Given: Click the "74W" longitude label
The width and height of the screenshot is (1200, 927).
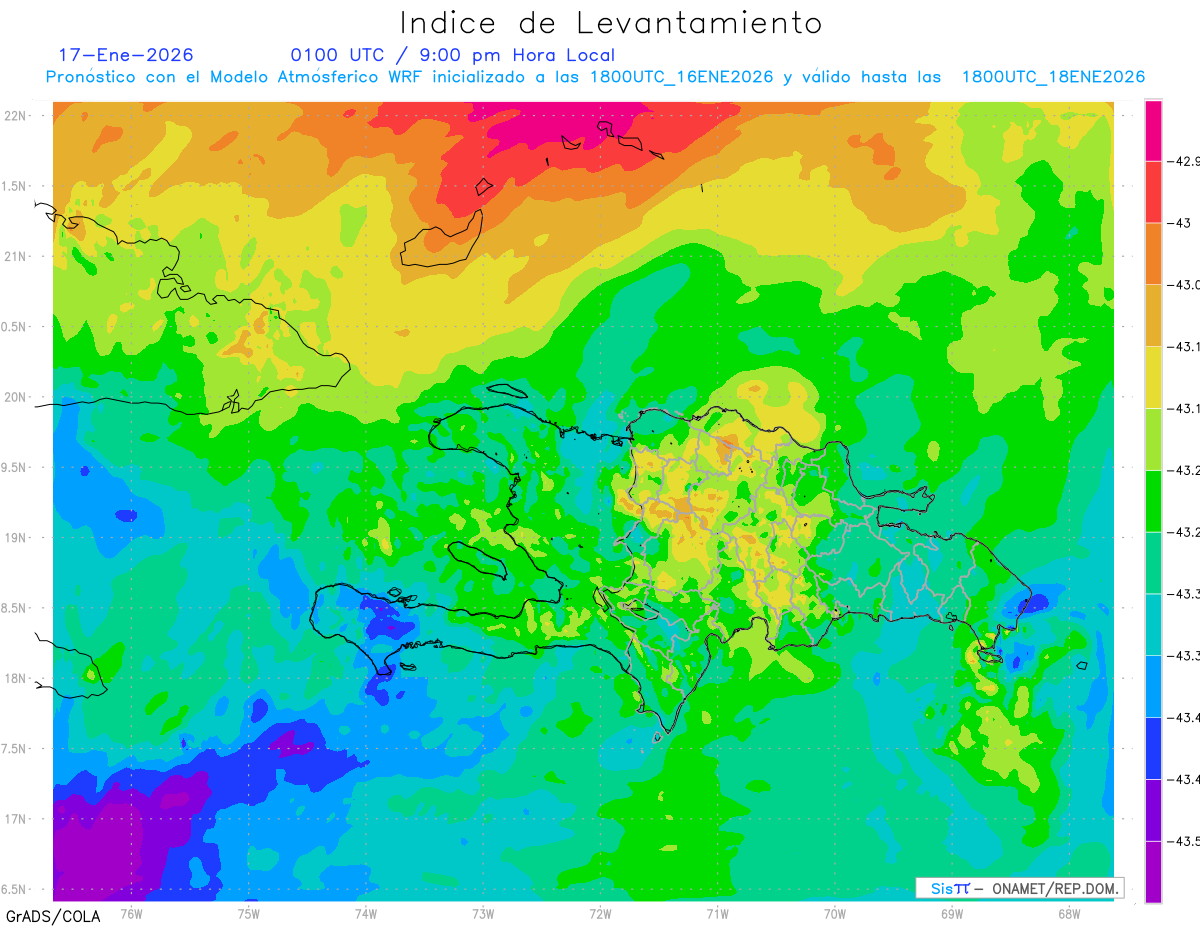Looking at the screenshot, I should tap(366, 914).
